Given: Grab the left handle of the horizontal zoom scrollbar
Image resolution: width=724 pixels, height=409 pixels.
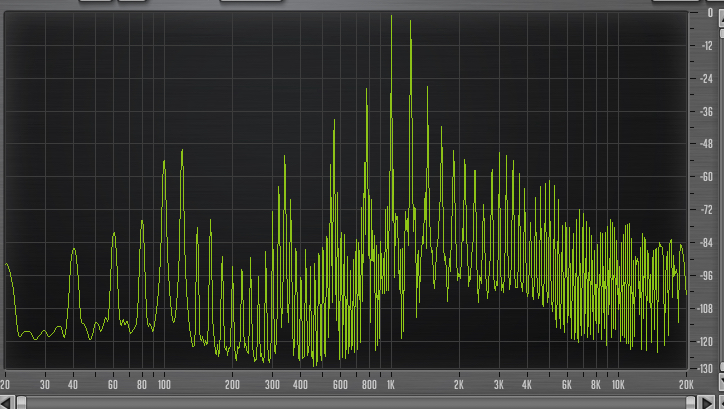Looking at the screenshot, I should 21,402.
